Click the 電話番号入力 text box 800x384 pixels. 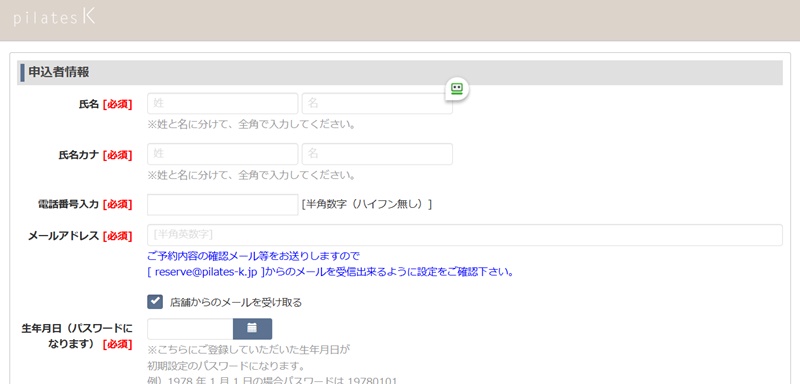222,204
